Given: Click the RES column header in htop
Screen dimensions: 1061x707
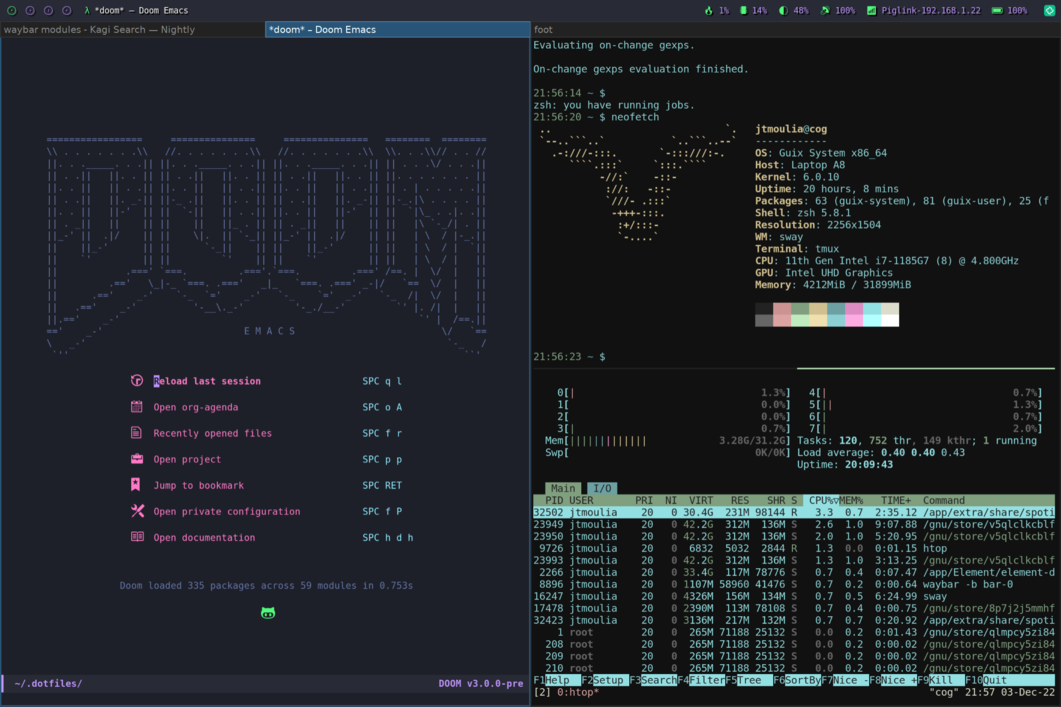Looking at the screenshot, I should (x=740, y=500).
